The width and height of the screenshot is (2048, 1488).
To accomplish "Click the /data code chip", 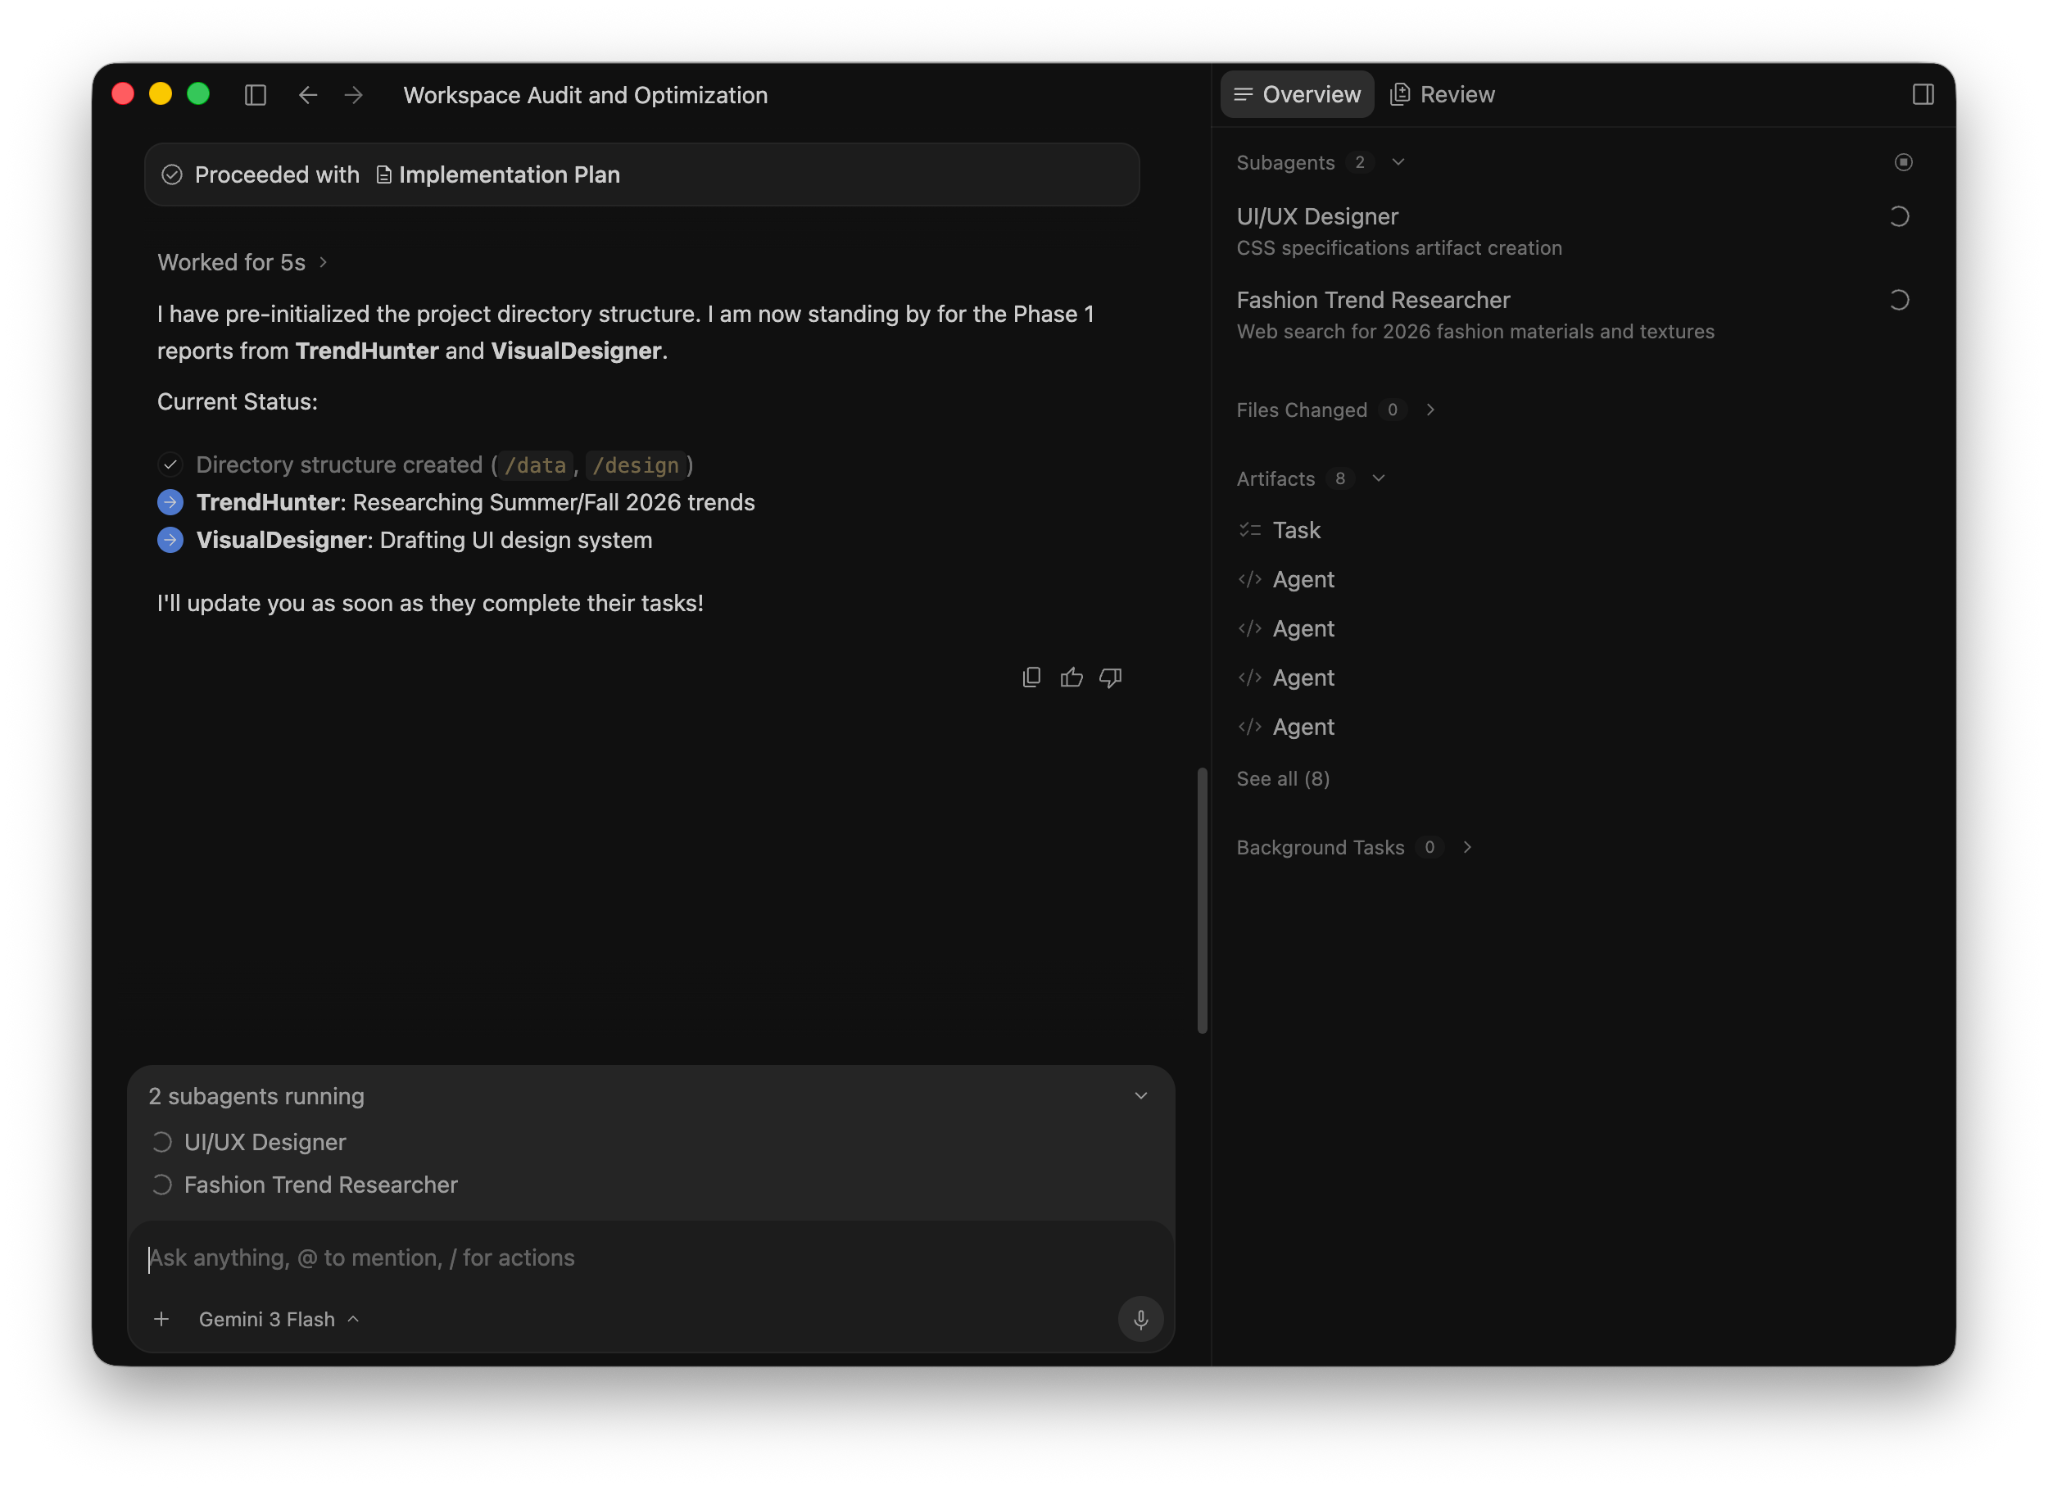I will pyautogui.click(x=535, y=465).
